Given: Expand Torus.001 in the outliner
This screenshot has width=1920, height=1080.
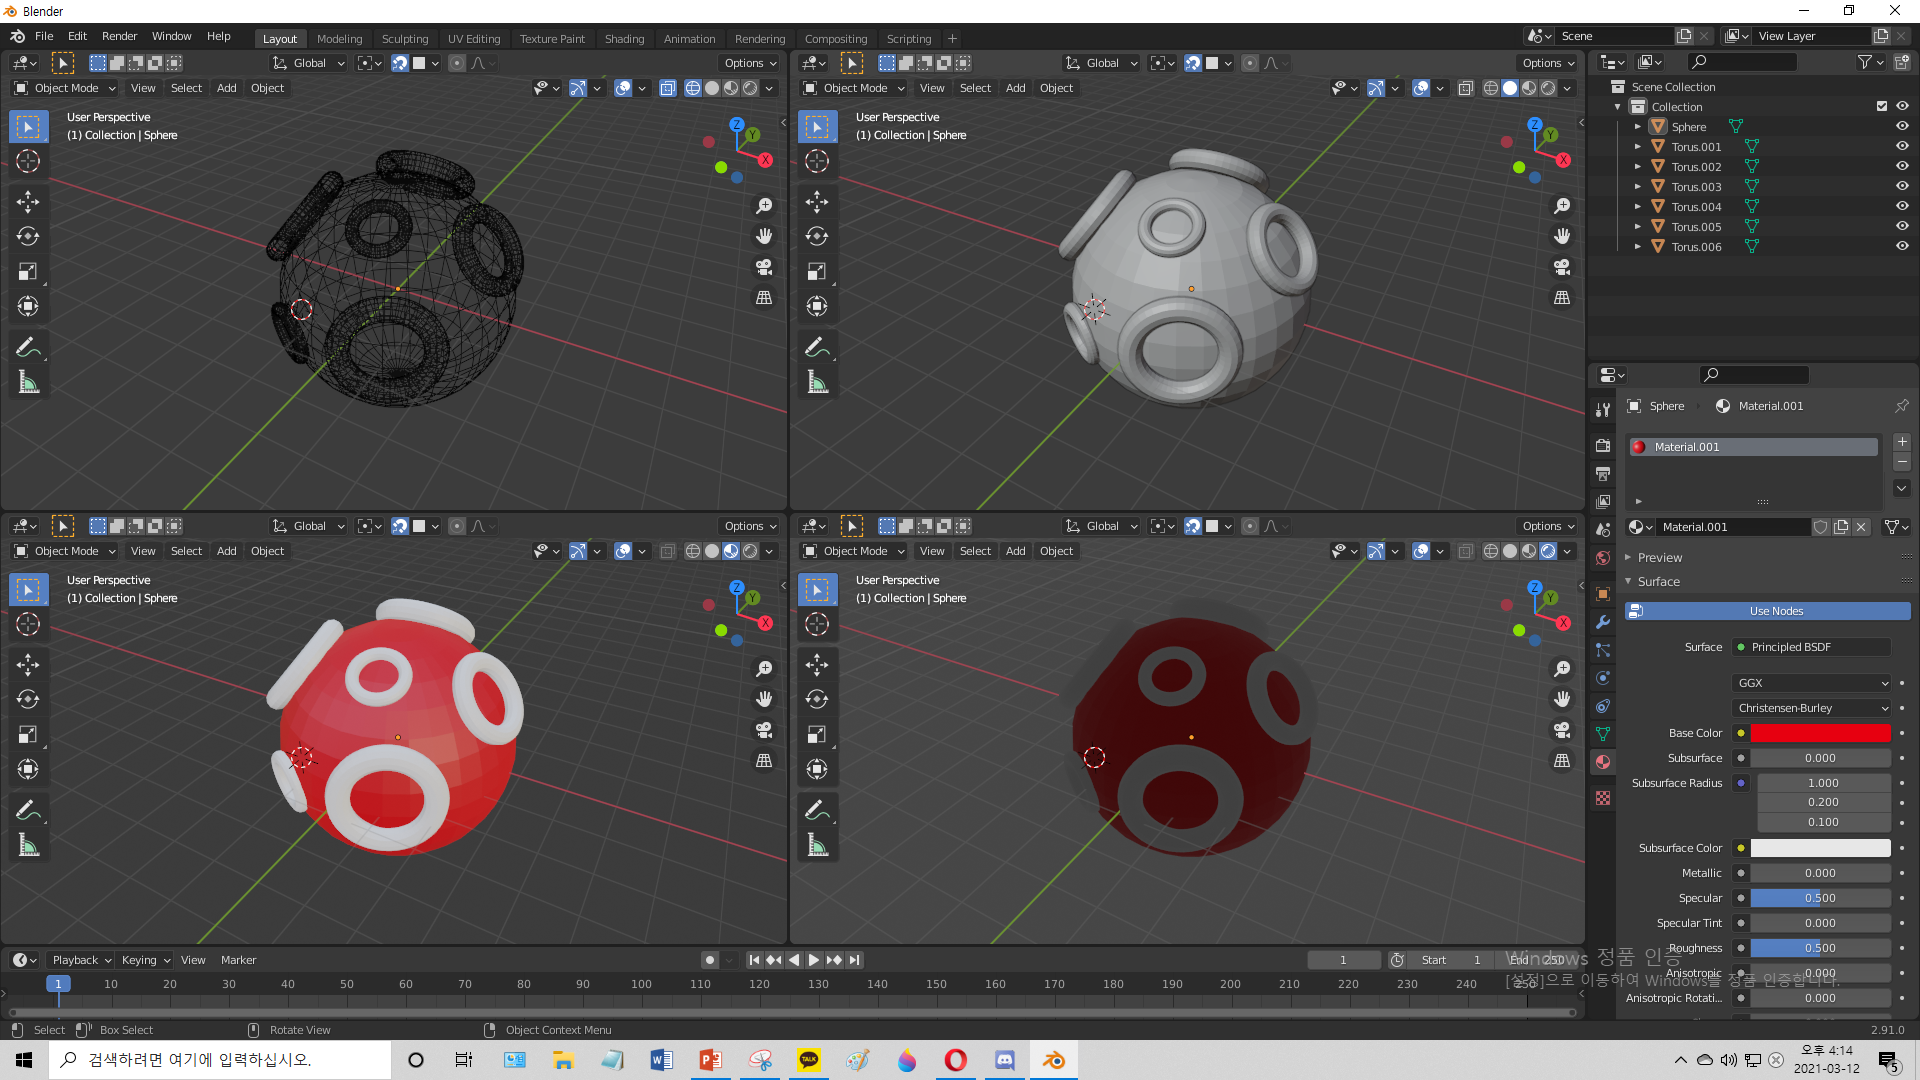Looking at the screenshot, I should coord(1637,147).
